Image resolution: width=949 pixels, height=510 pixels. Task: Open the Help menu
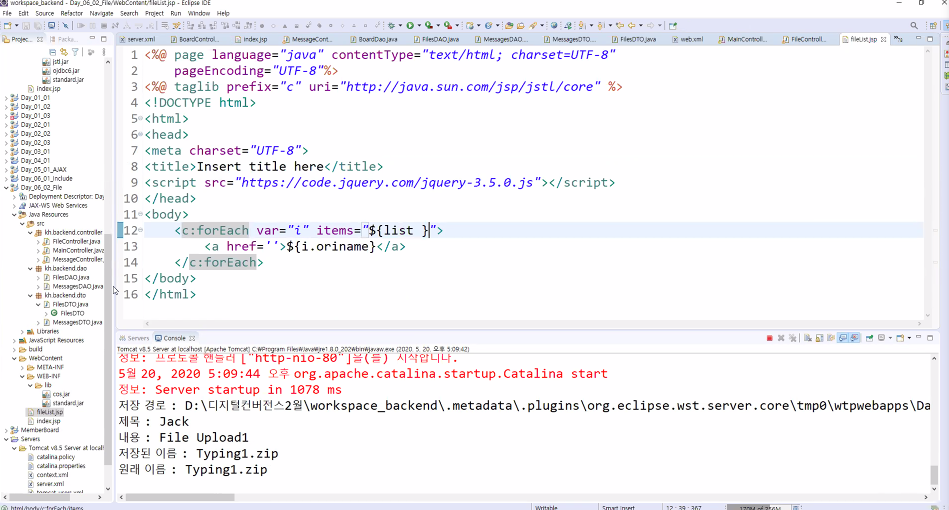coord(223,13)
